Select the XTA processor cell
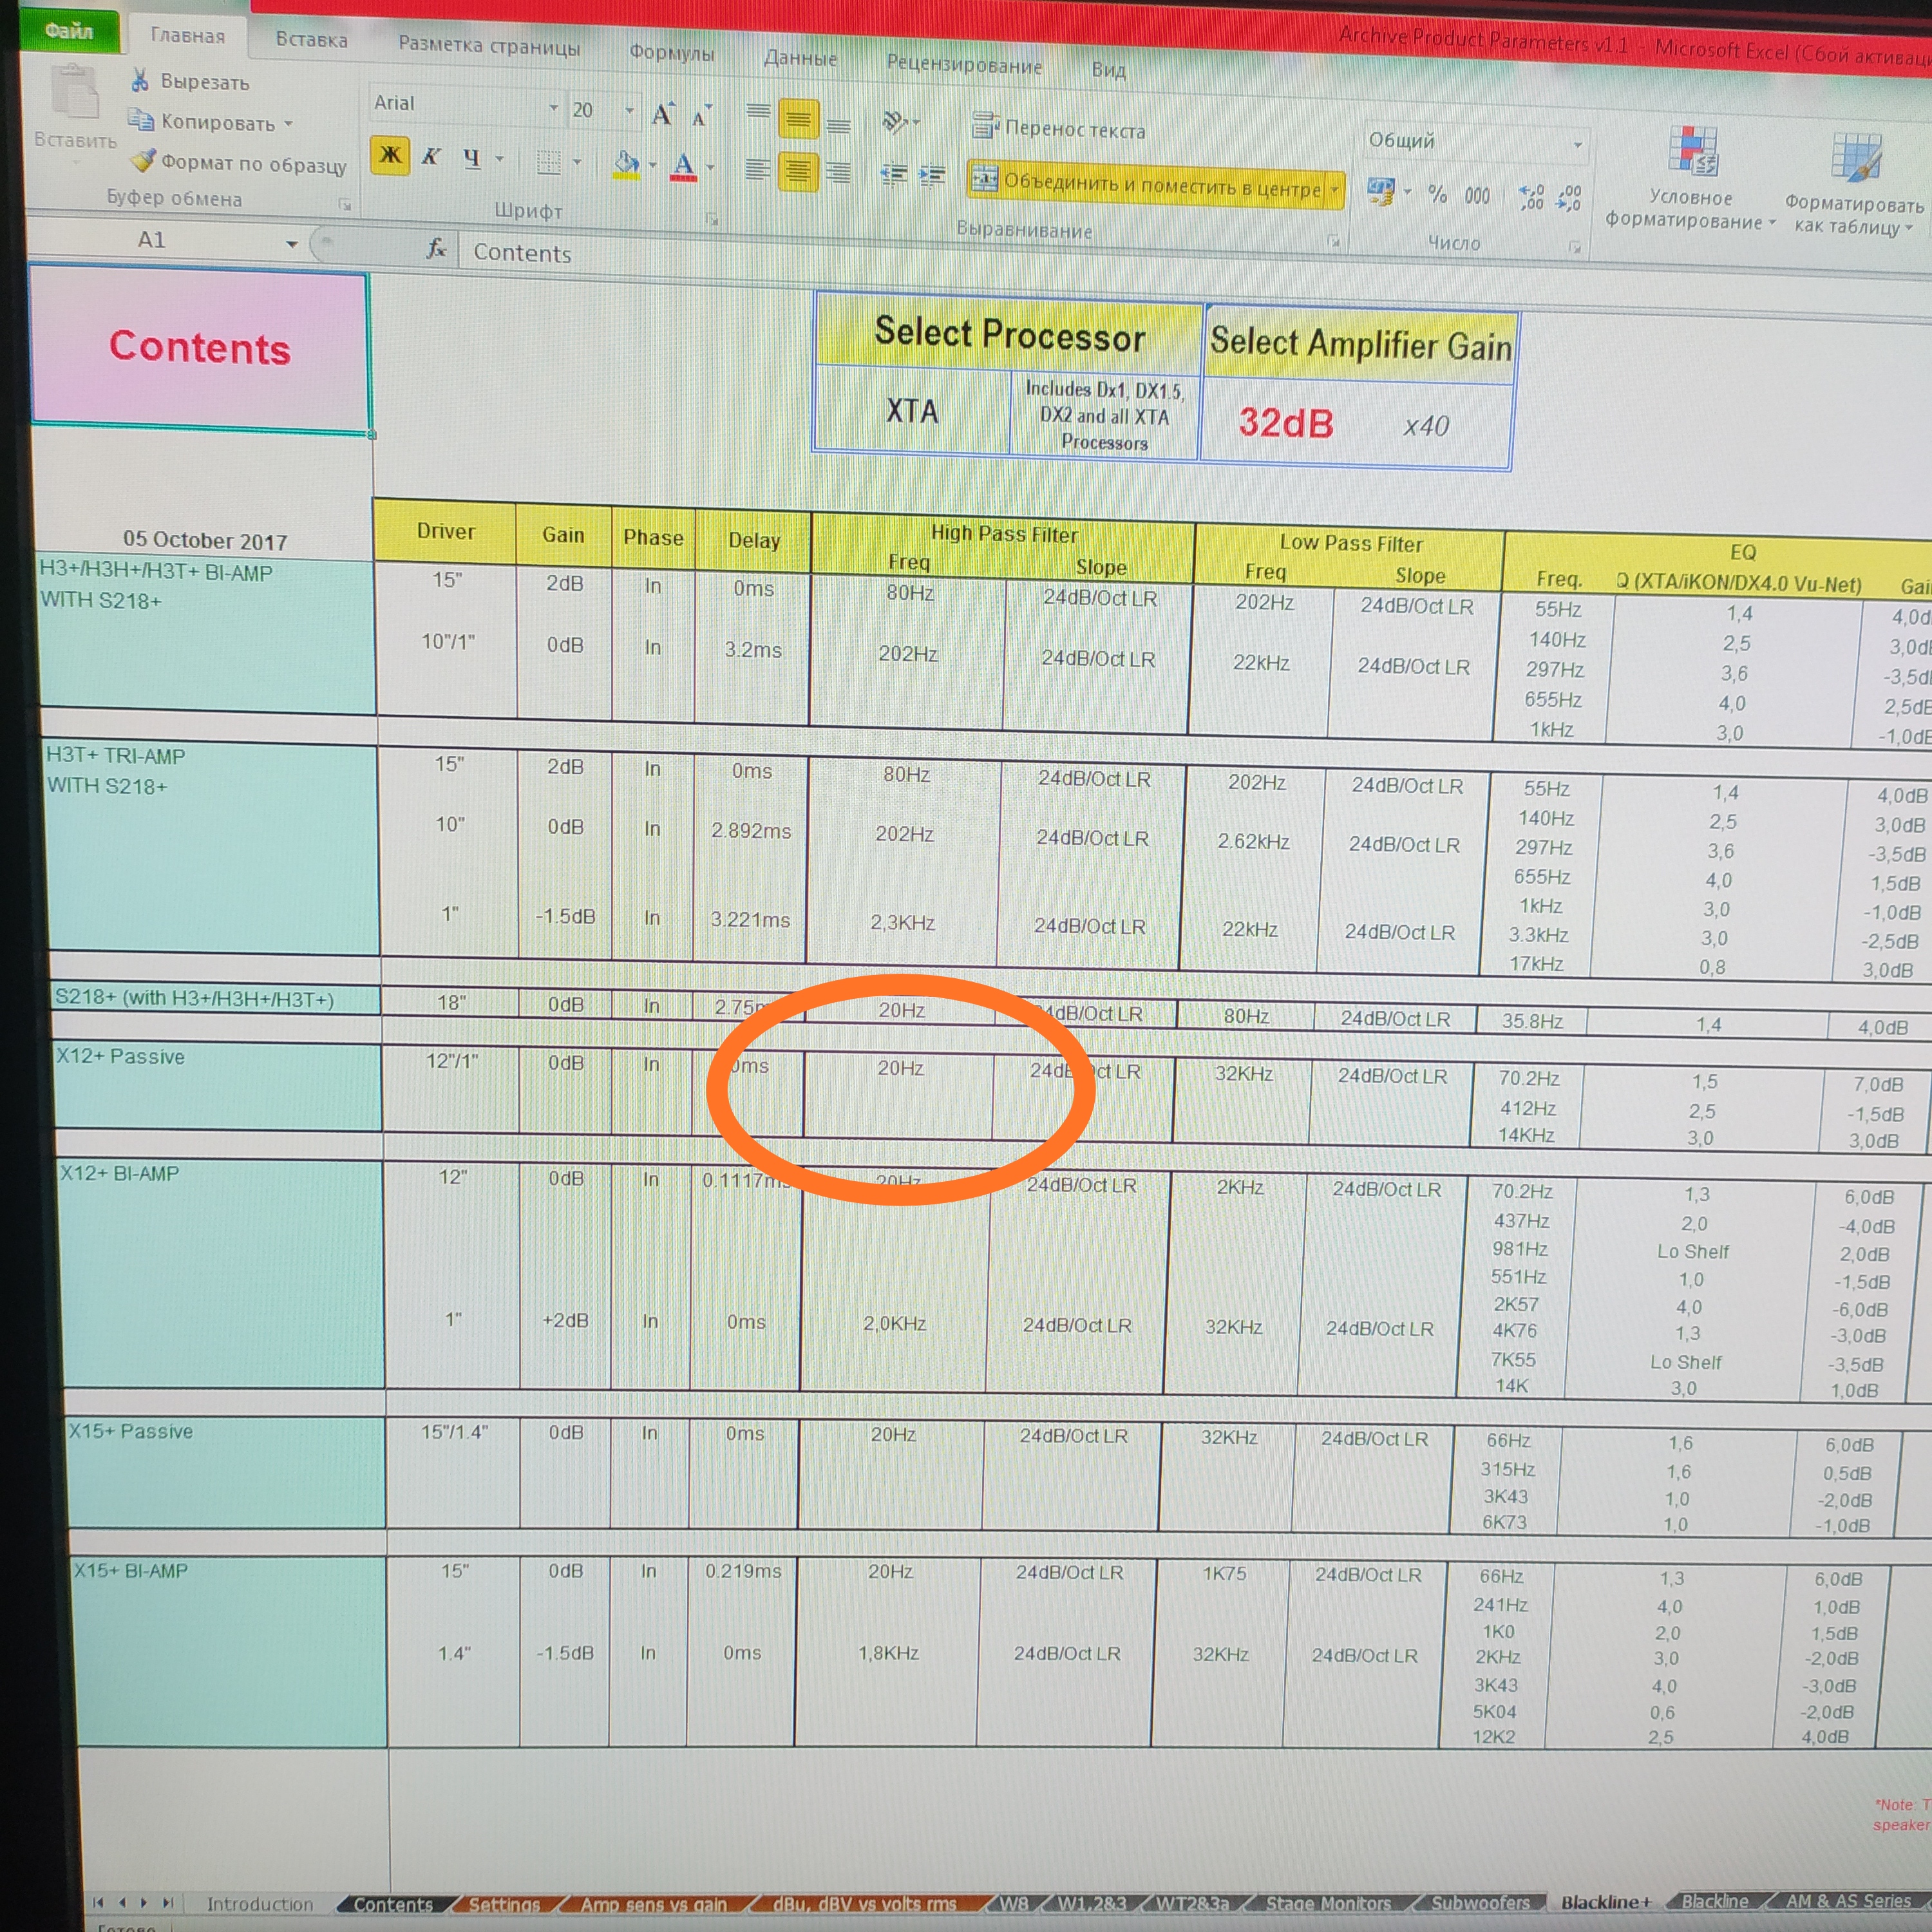This screenshot has height=1932, width=1932. click(912, 411)
